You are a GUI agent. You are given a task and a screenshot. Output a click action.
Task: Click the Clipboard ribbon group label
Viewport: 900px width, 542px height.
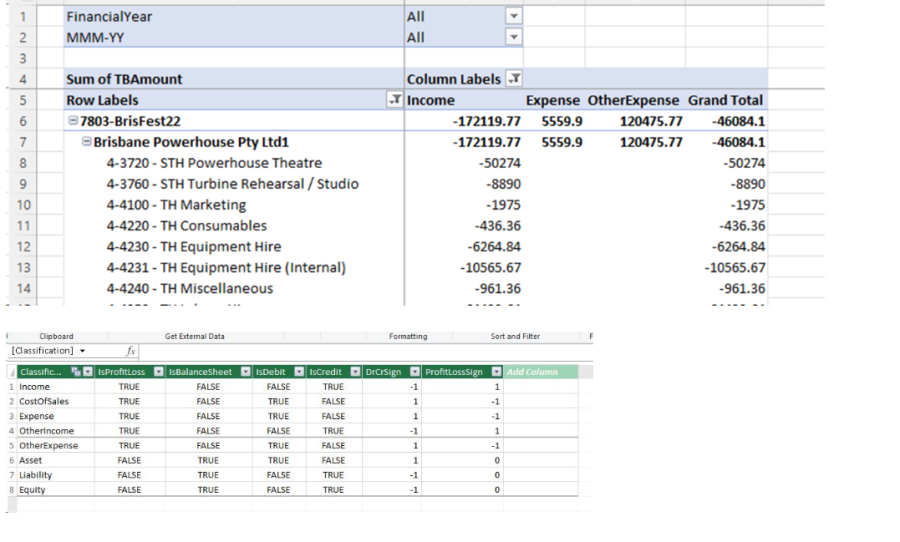56,336
